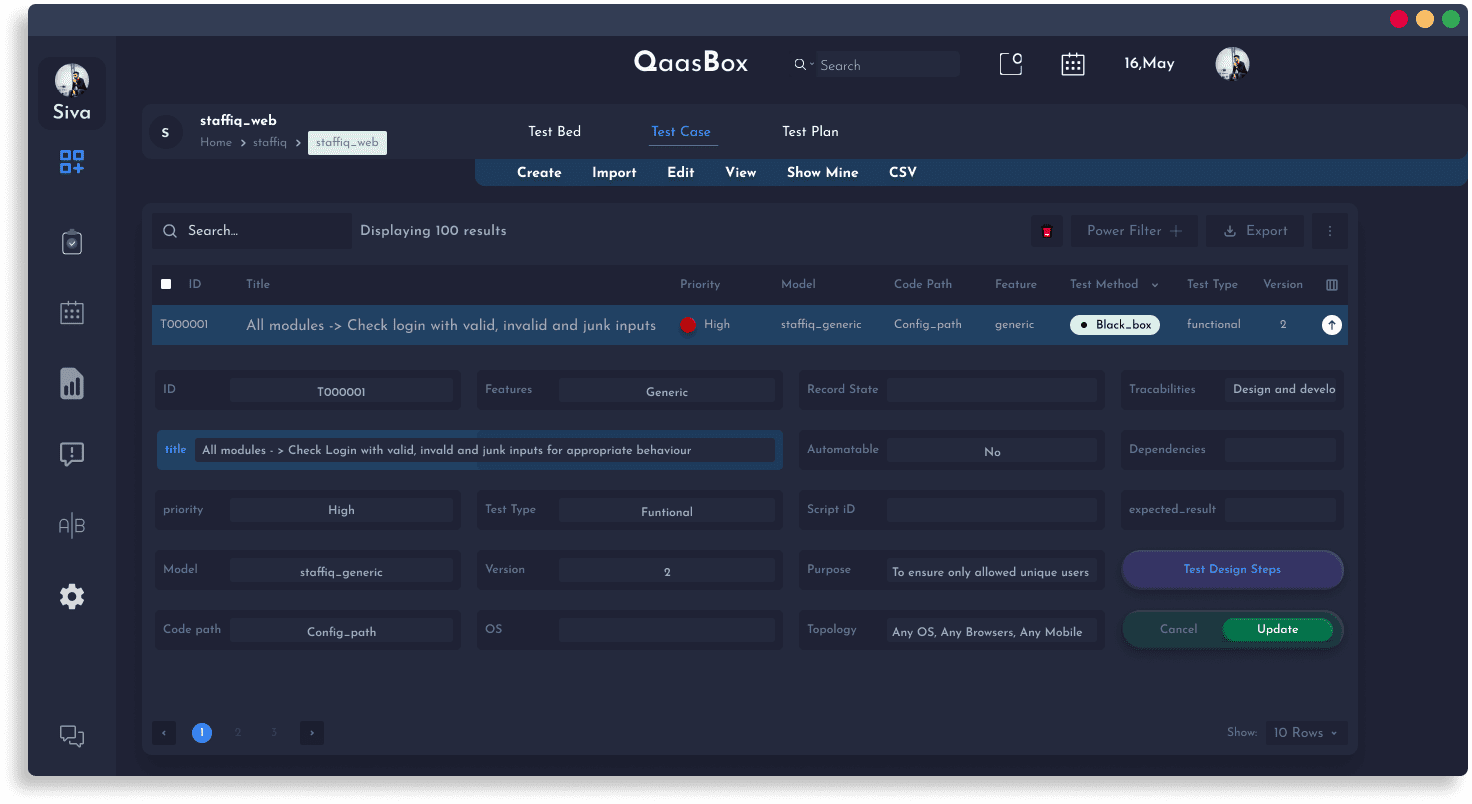
Task: Open the user avatar in top header
Action: pyautogui.click(x=1232, y=64)
